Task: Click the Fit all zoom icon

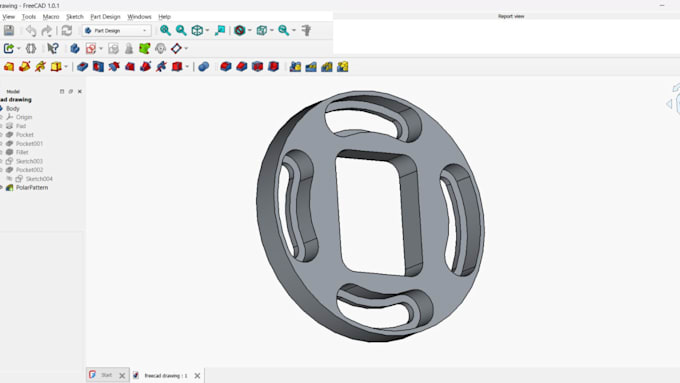Action: coord(165,30)
